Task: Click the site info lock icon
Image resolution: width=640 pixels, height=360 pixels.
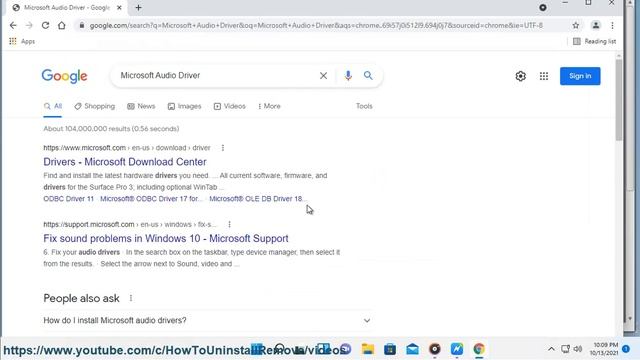Action: [x=82, y=25]
